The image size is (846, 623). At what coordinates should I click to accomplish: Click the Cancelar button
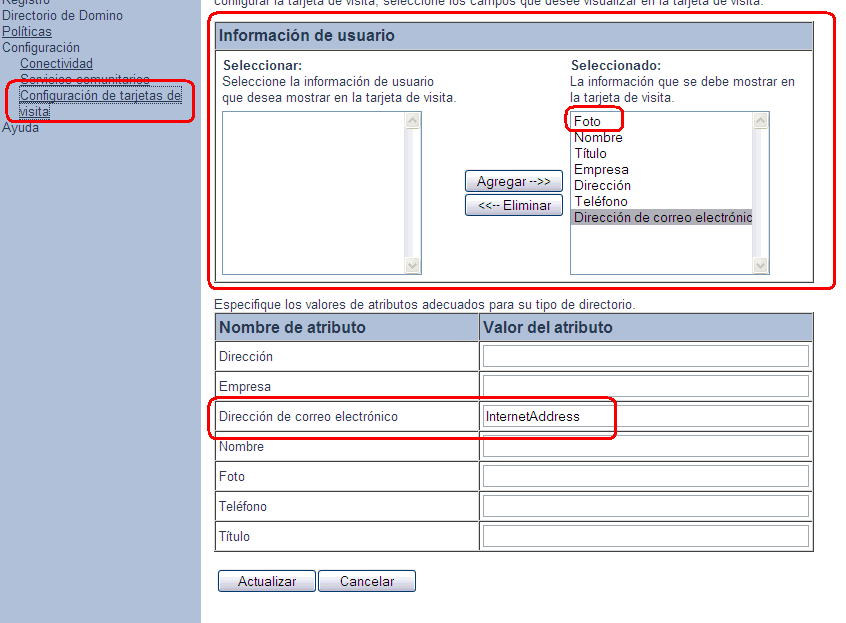(x=367, y=581)
